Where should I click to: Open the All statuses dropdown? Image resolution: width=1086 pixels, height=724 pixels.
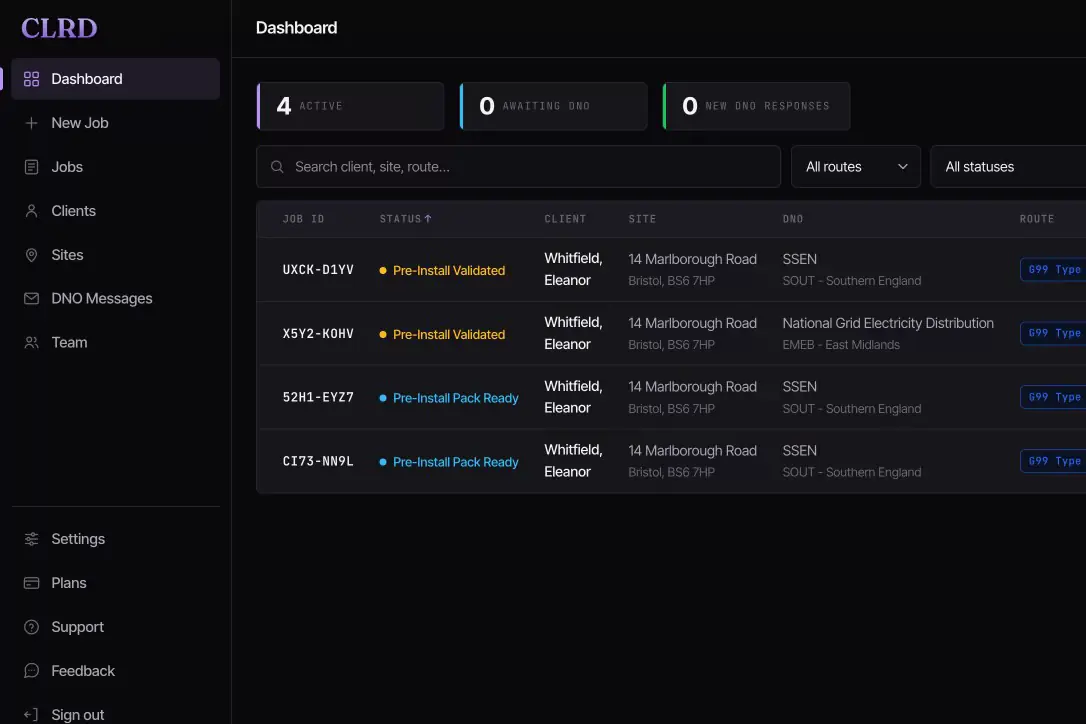[x=1008, y=167]
